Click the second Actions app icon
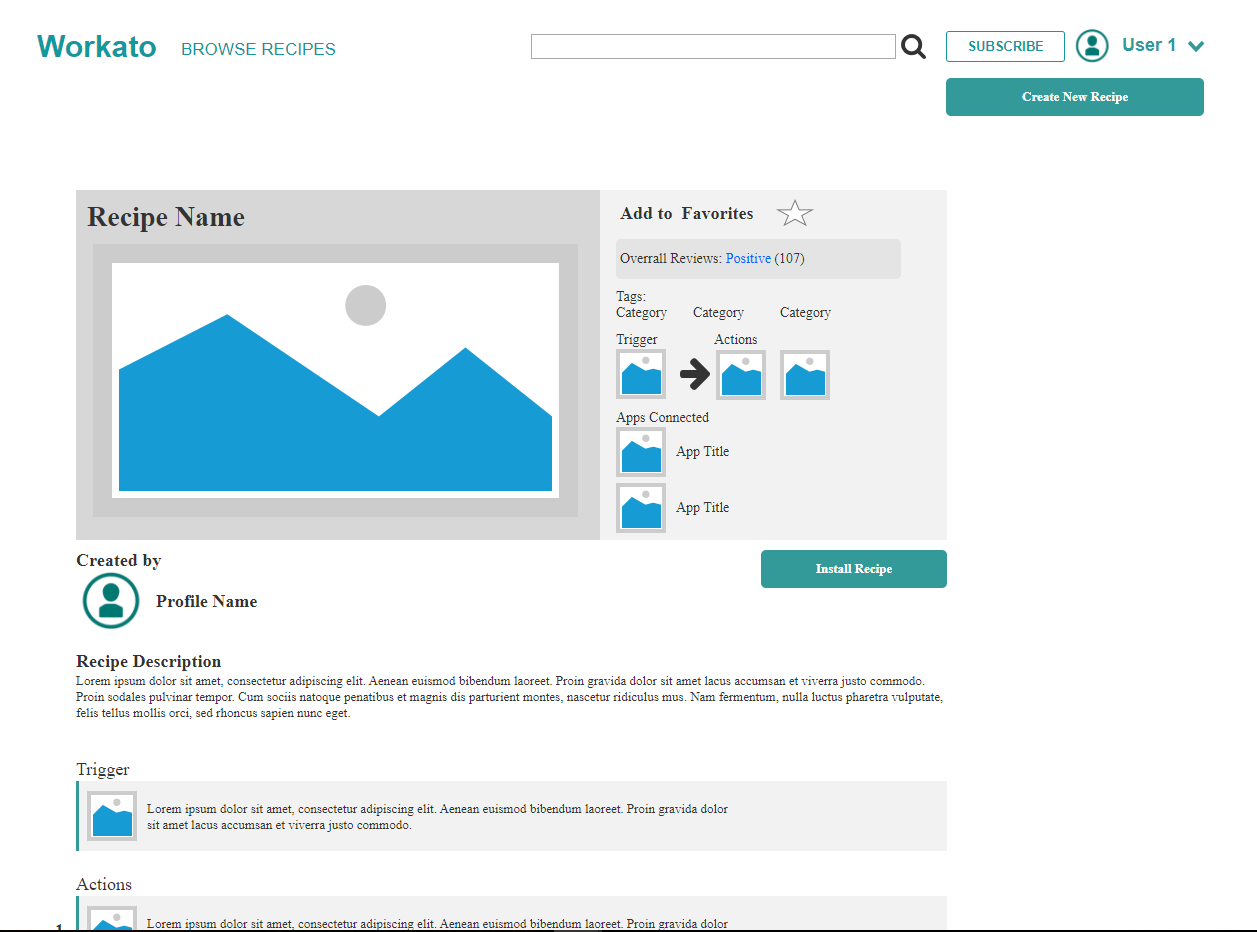 point(805,375)
